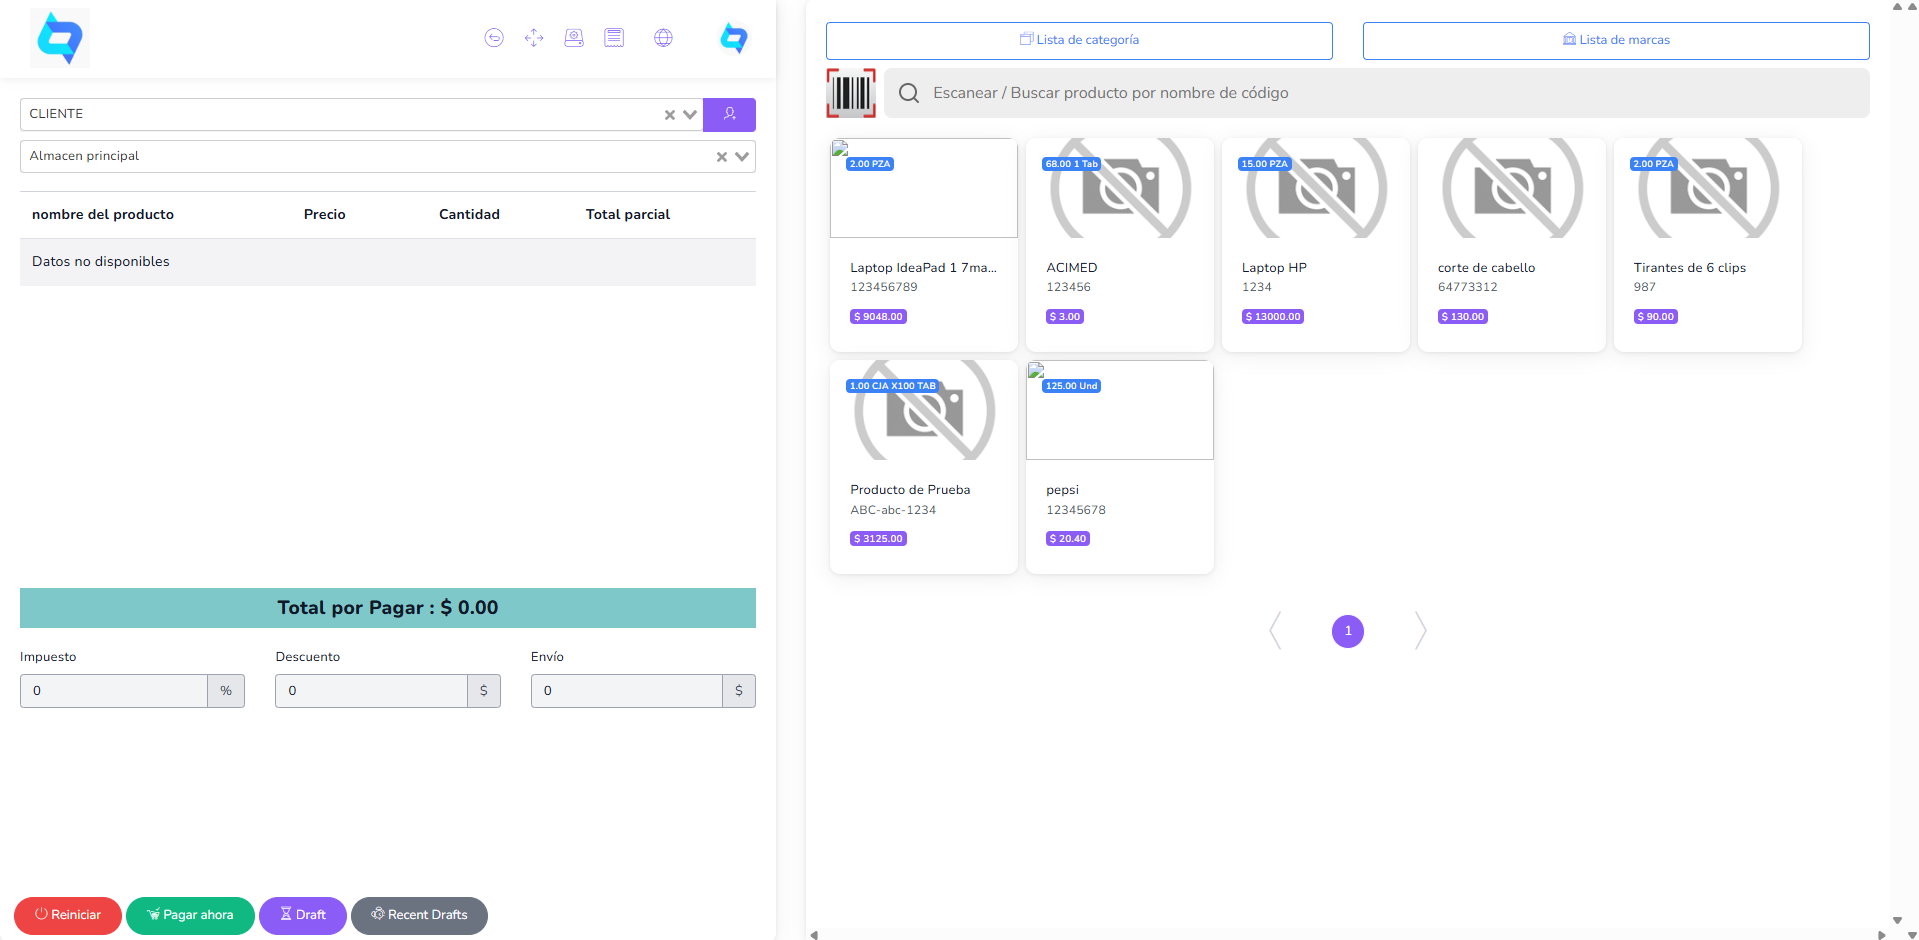
Task: Expand the CLIENTE dropdown arrow
Action: point(690,115)
